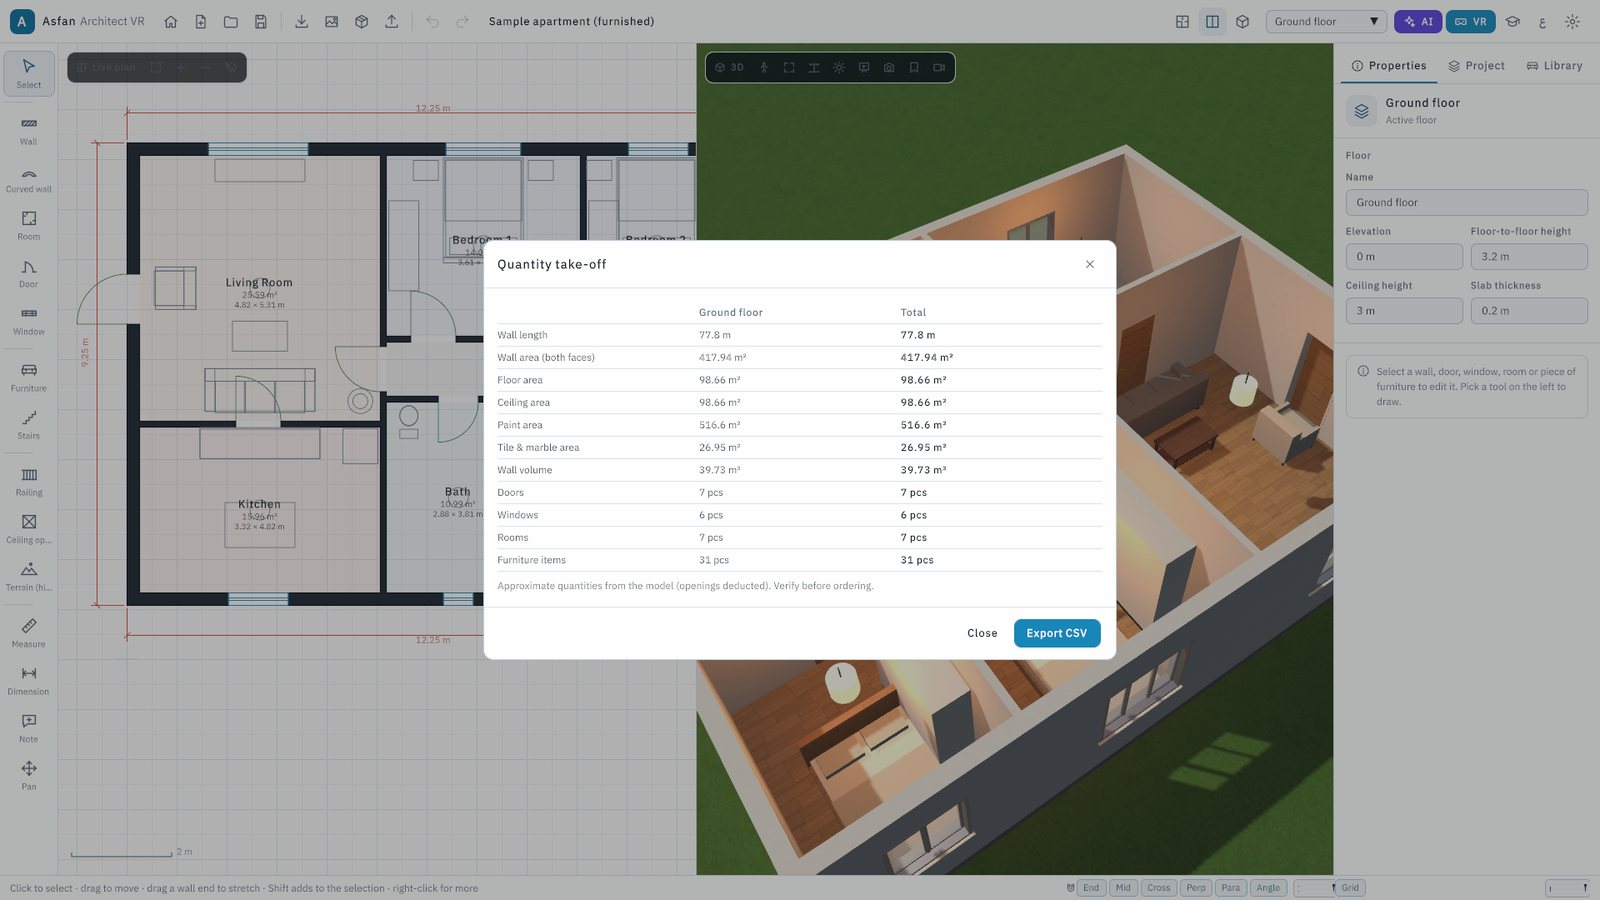Click the open folder icon
This screenshot has width=1600, height=900.
[x=231, y=21]
